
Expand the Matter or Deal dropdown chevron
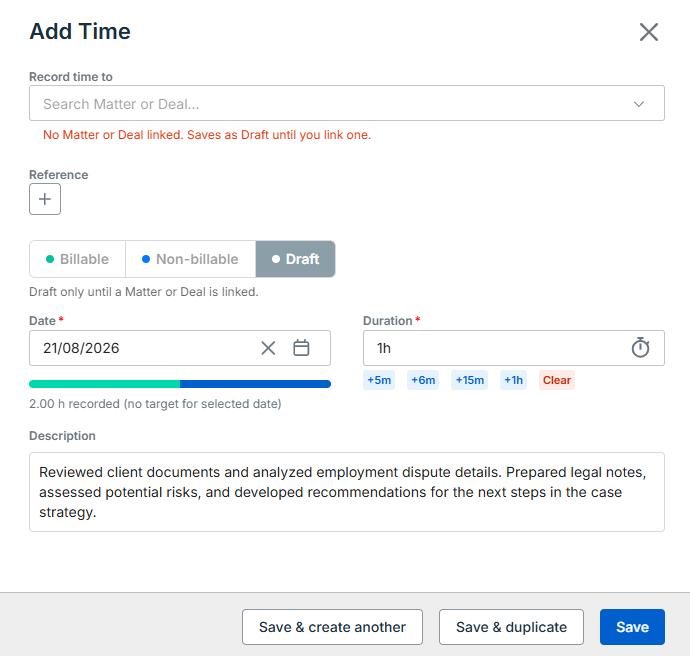coord(639,104)
